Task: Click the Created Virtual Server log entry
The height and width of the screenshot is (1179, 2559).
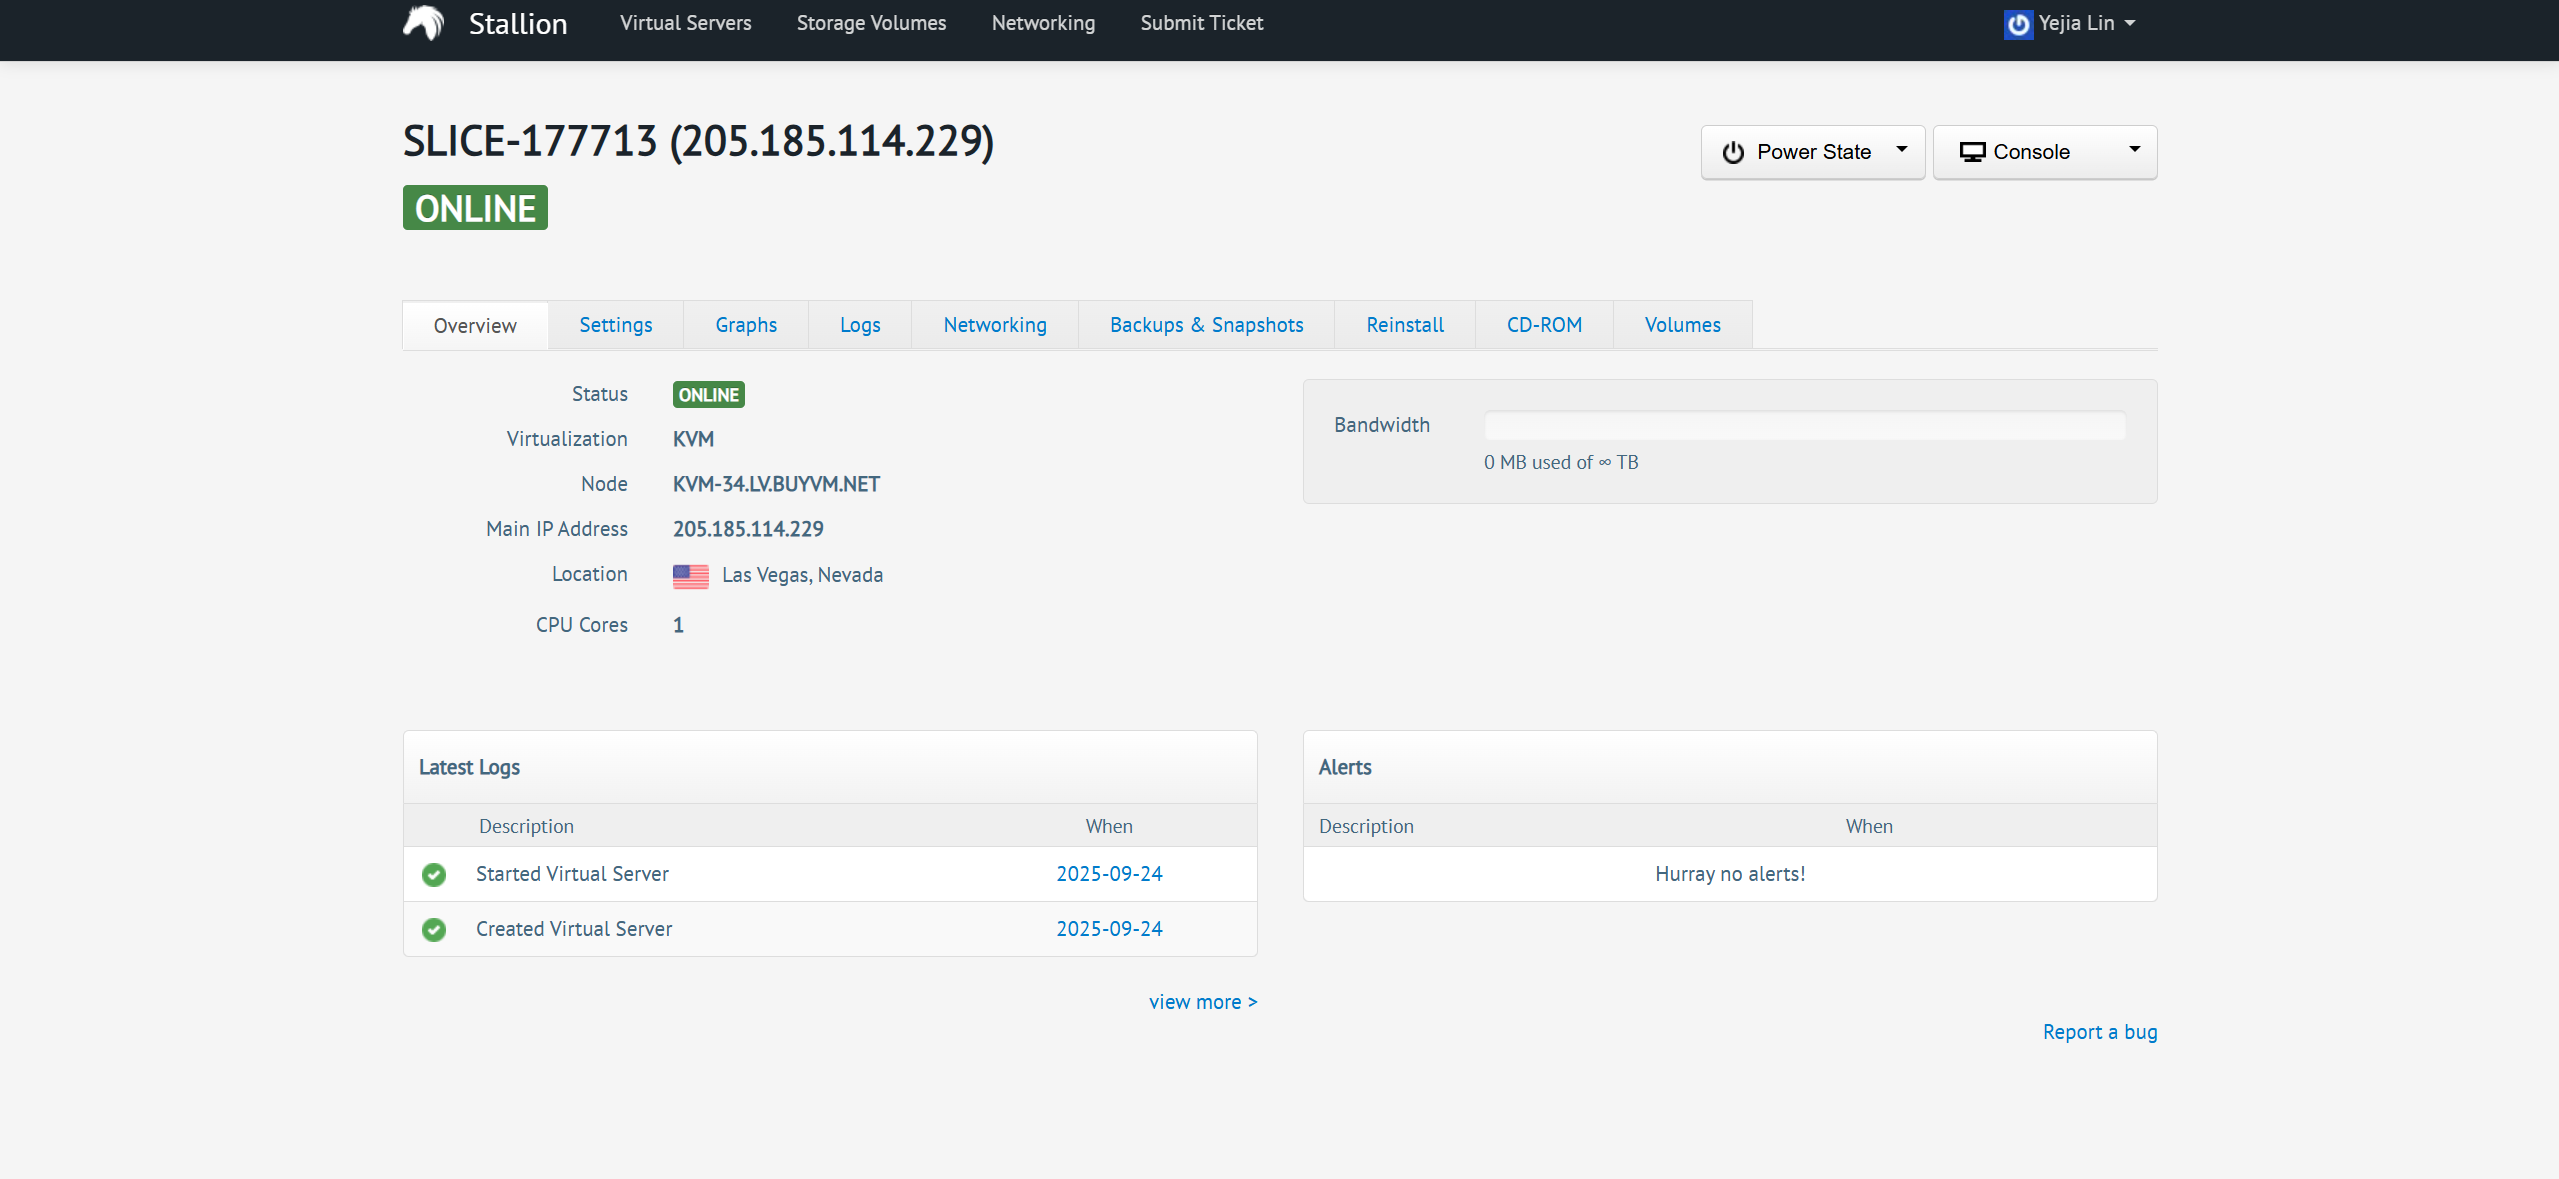Action: click(x=574, y=930)
